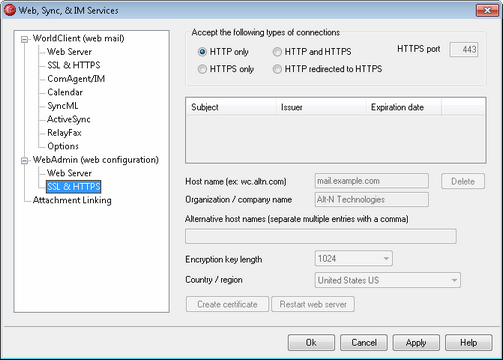Image resolution: width=503 pixels, height=360 pixels.
Task: Click the Restart web server button
Action: click(313, 304)
